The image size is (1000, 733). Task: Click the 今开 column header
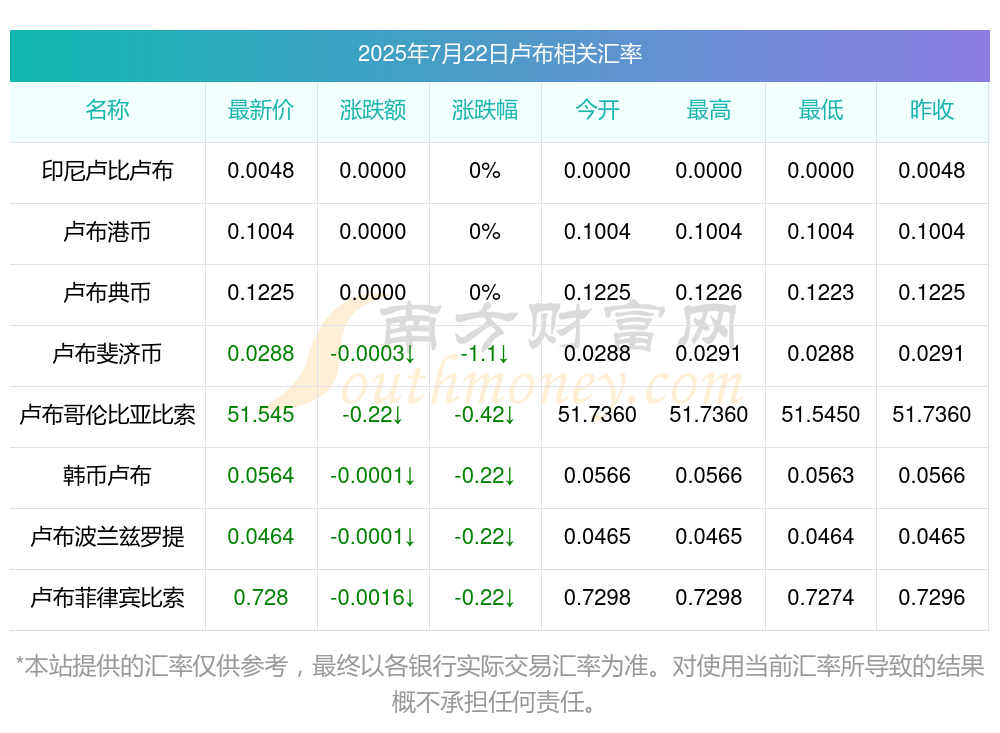tap(597, 110)
